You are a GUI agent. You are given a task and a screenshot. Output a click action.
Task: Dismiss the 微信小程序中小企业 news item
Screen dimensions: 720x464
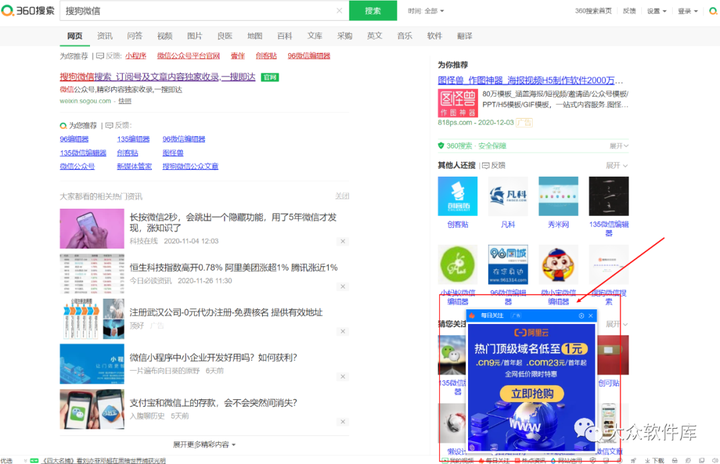click(343, 376)
